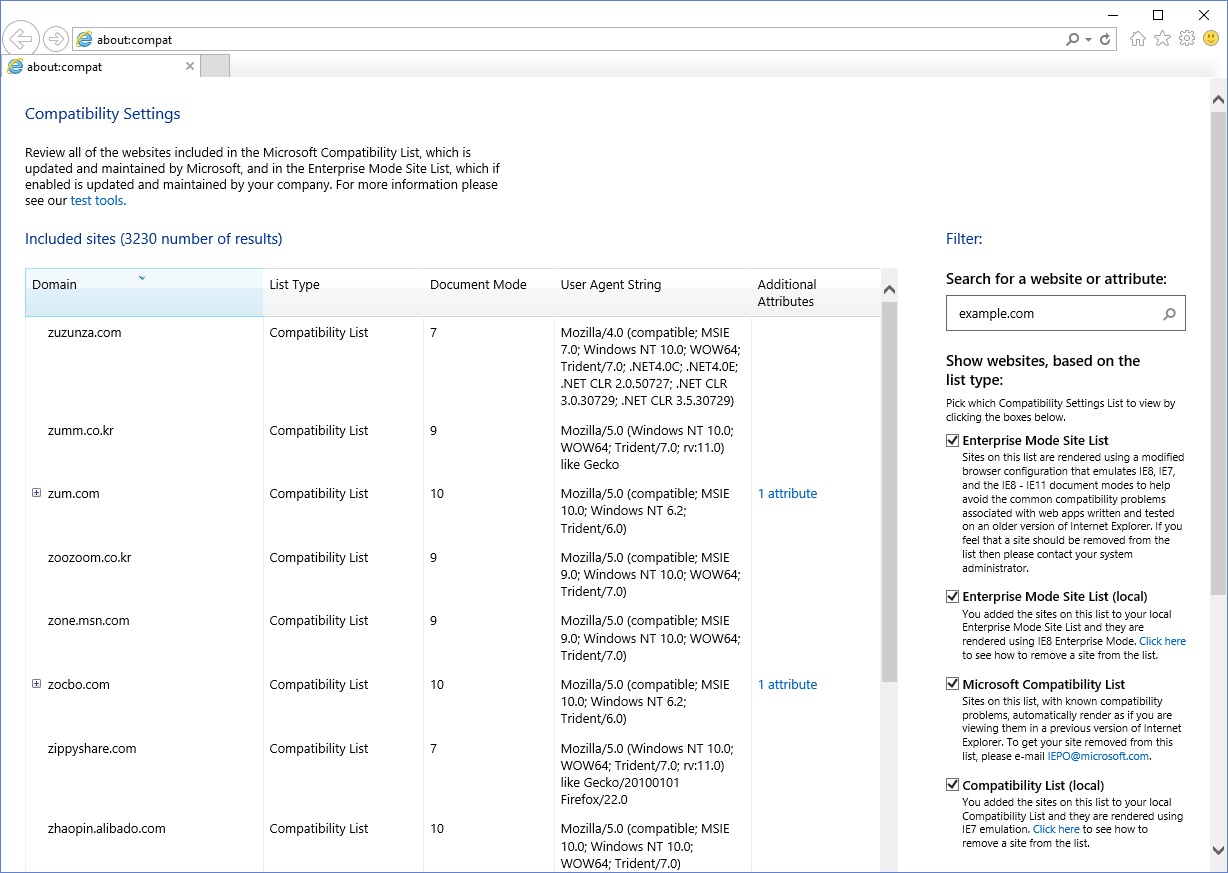Uncheck Compatibility List (local) checkbox
Screen dimensions: 1228x873
click(x=952, y=785)
